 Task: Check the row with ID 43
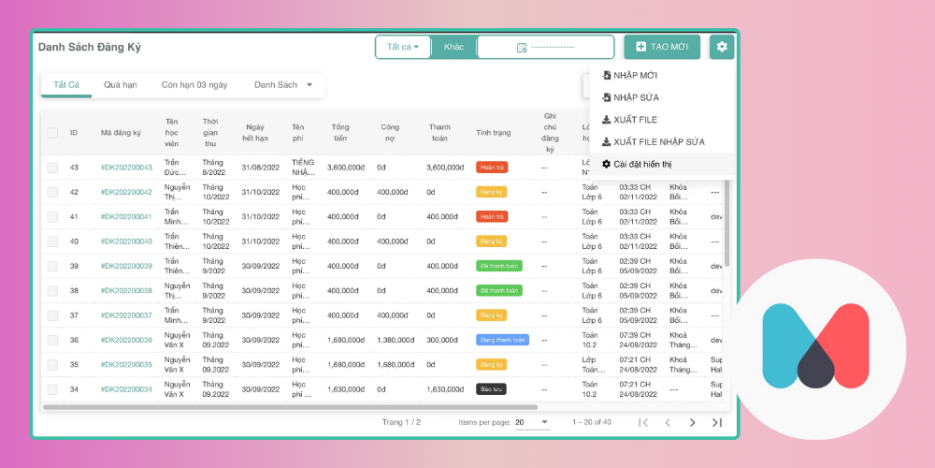(x=52, y=167)
